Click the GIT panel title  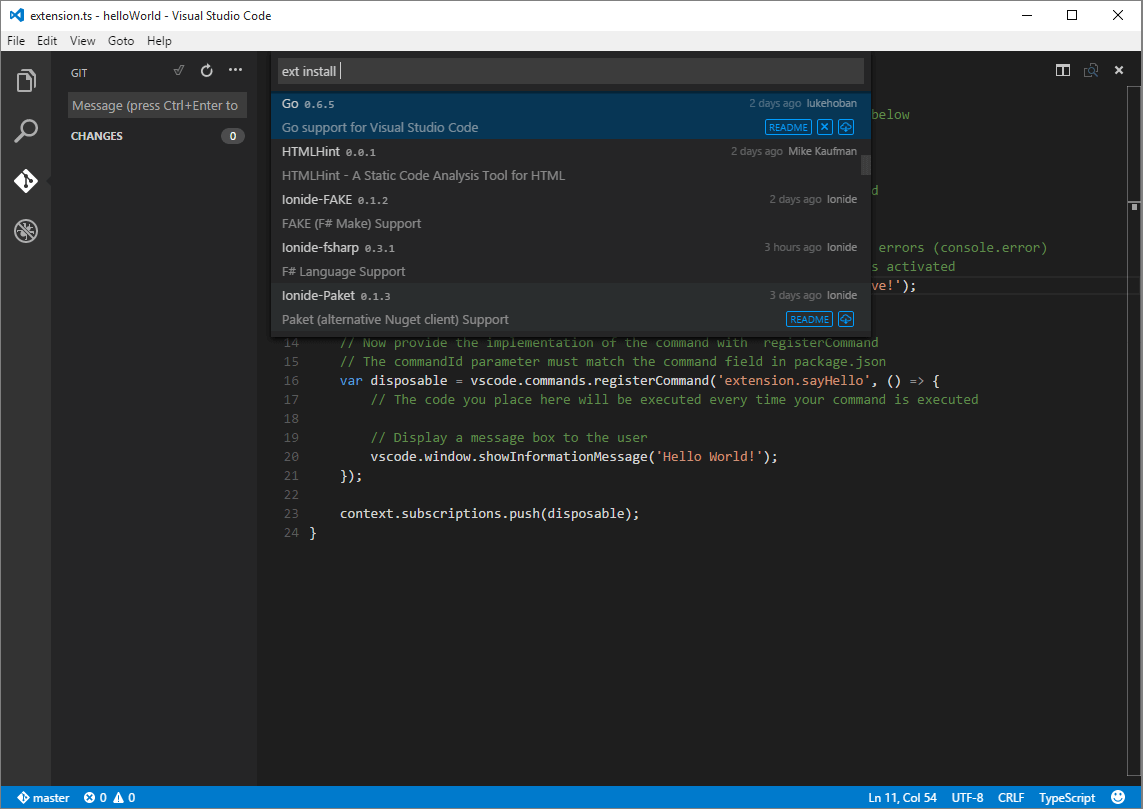pos(79,73)
